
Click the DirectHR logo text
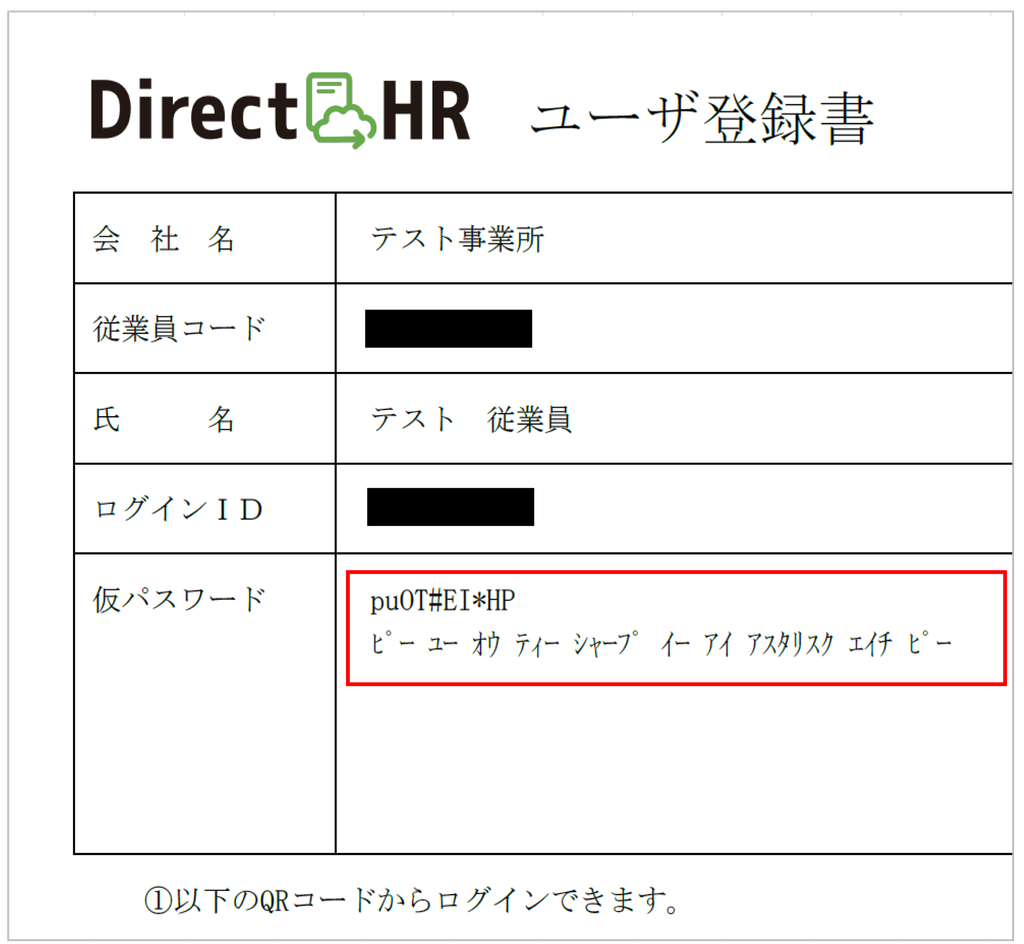(x=280, y=110)
